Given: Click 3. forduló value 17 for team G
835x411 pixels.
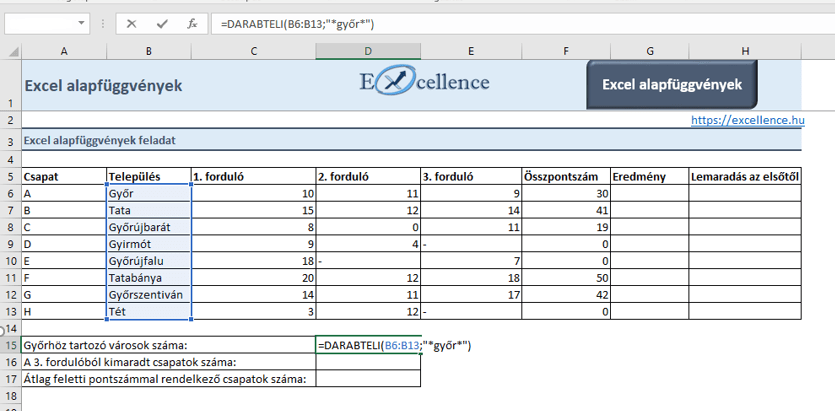Looking at the screenshot, I should tap(471, 294).
